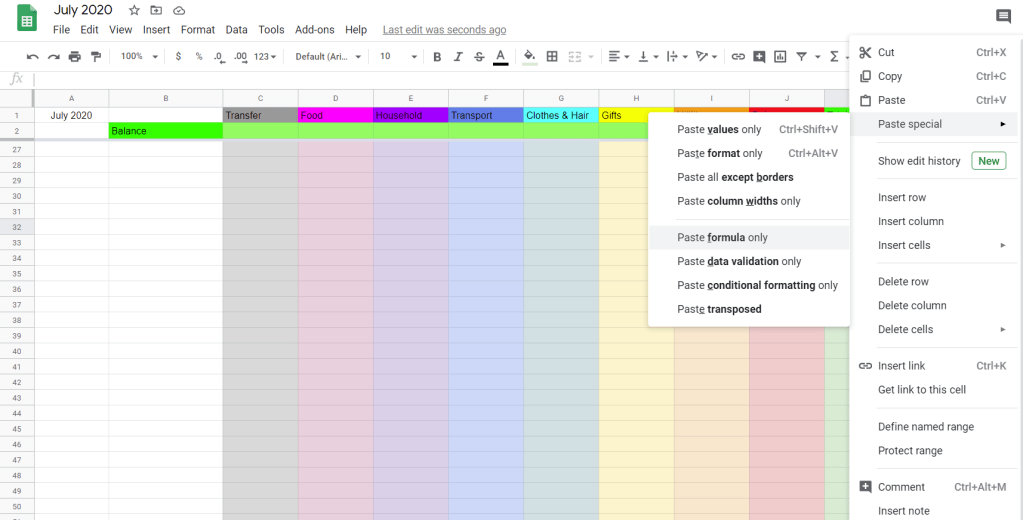Screen dimensions: 1023x520
Task: Open the fill color paint bucket
Action: (x=530, y=57)
